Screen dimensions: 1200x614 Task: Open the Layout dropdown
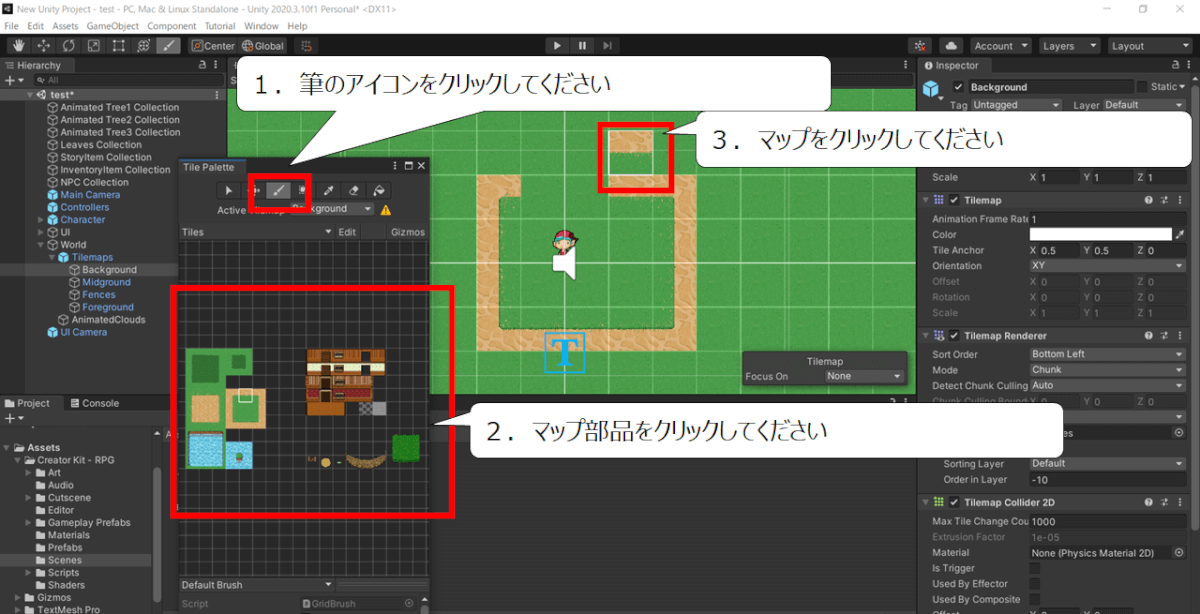[x=1149, y=45]
